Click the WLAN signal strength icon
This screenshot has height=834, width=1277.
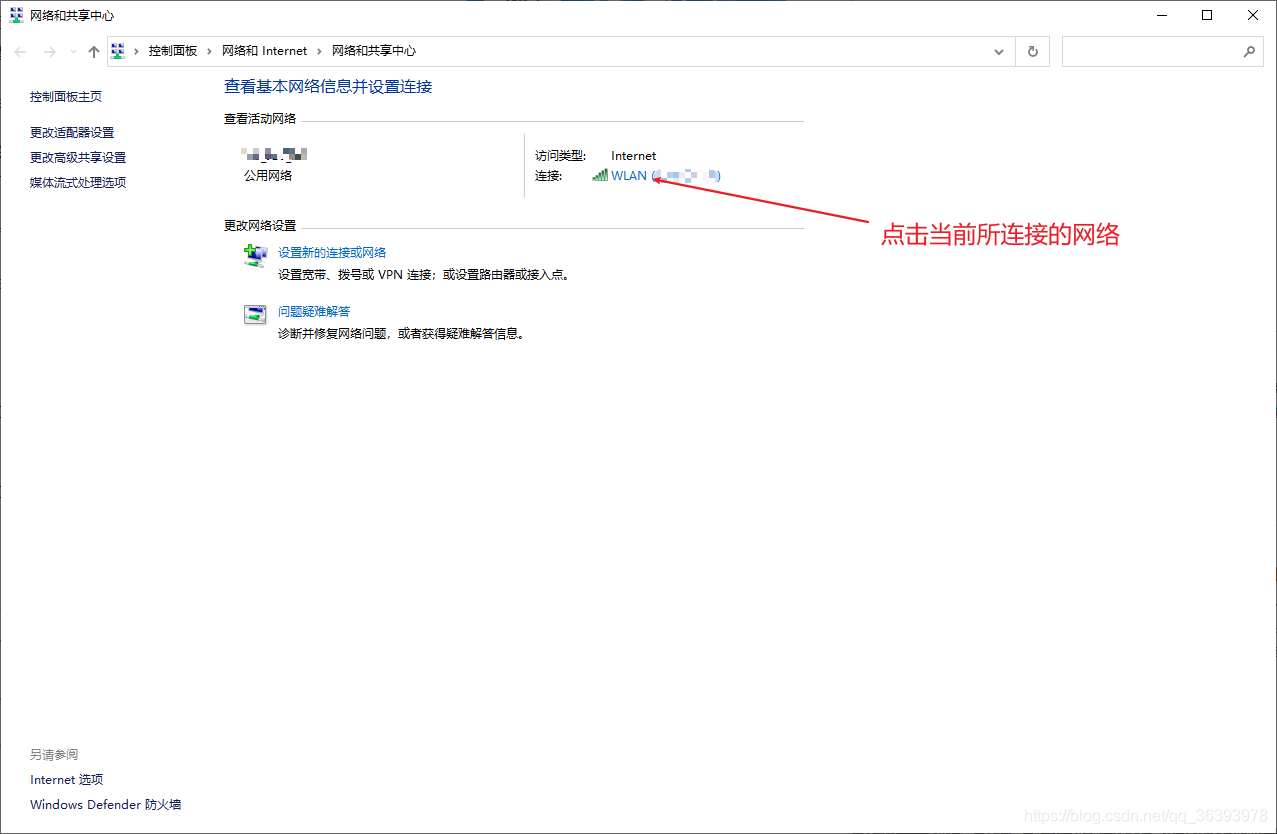click(x=600, y=175)
